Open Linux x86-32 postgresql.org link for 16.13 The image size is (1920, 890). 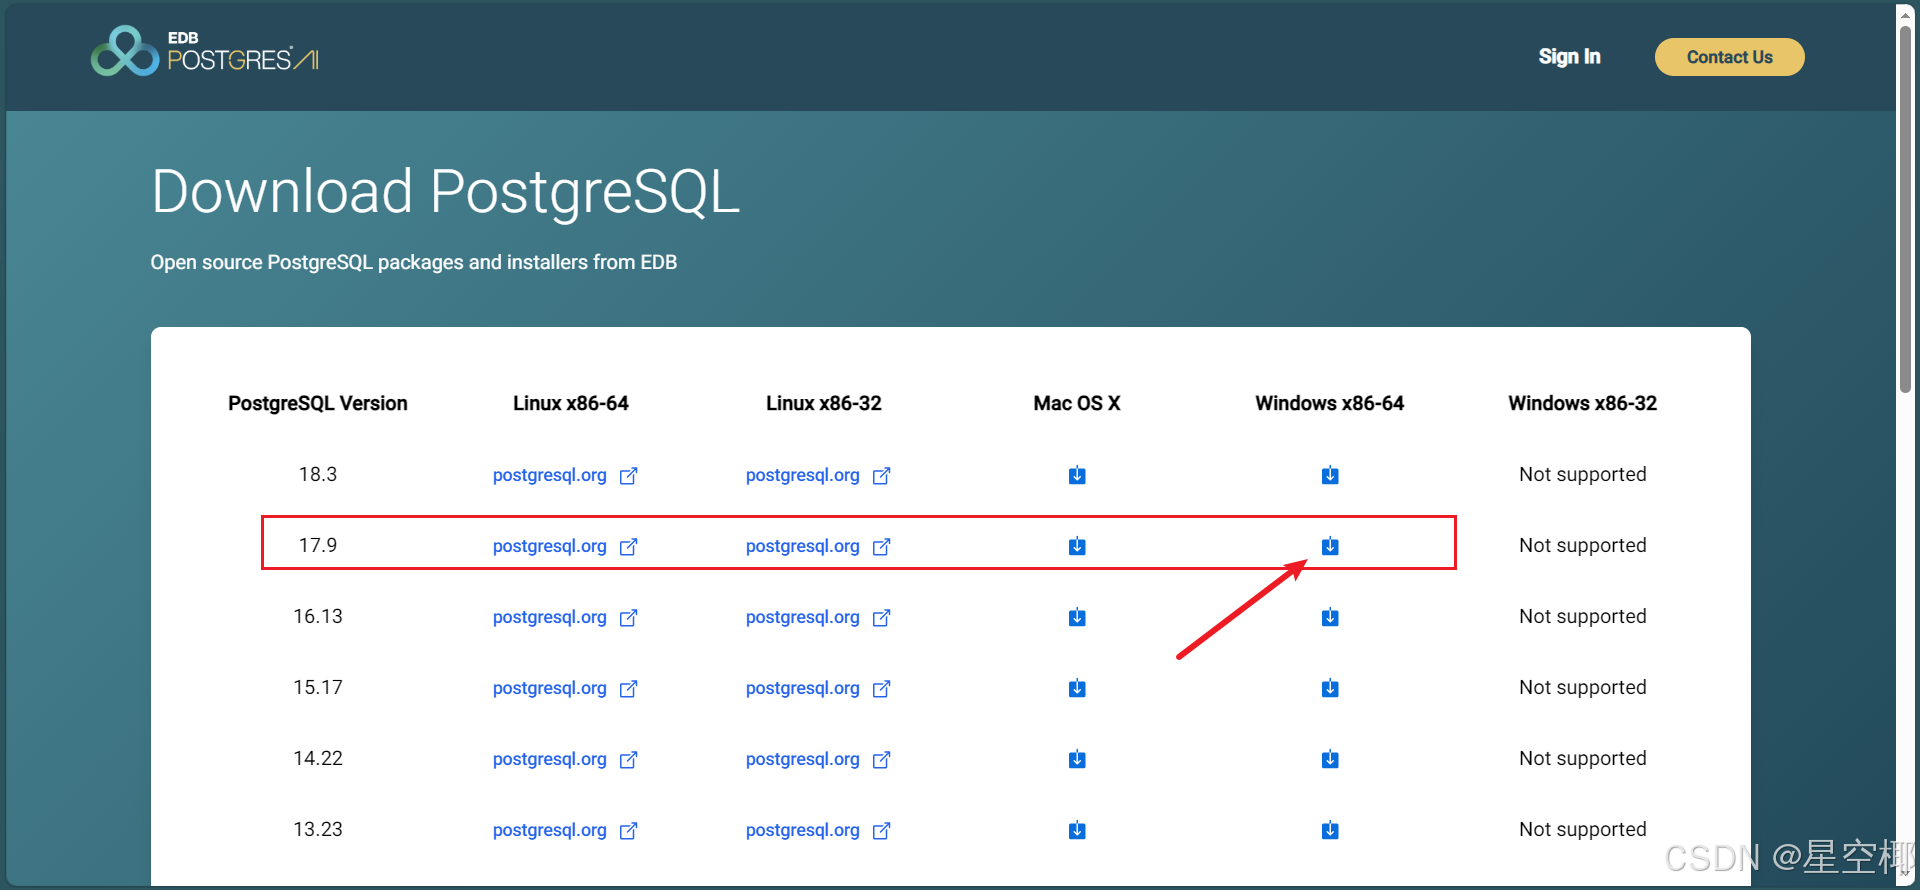[818, 617]
